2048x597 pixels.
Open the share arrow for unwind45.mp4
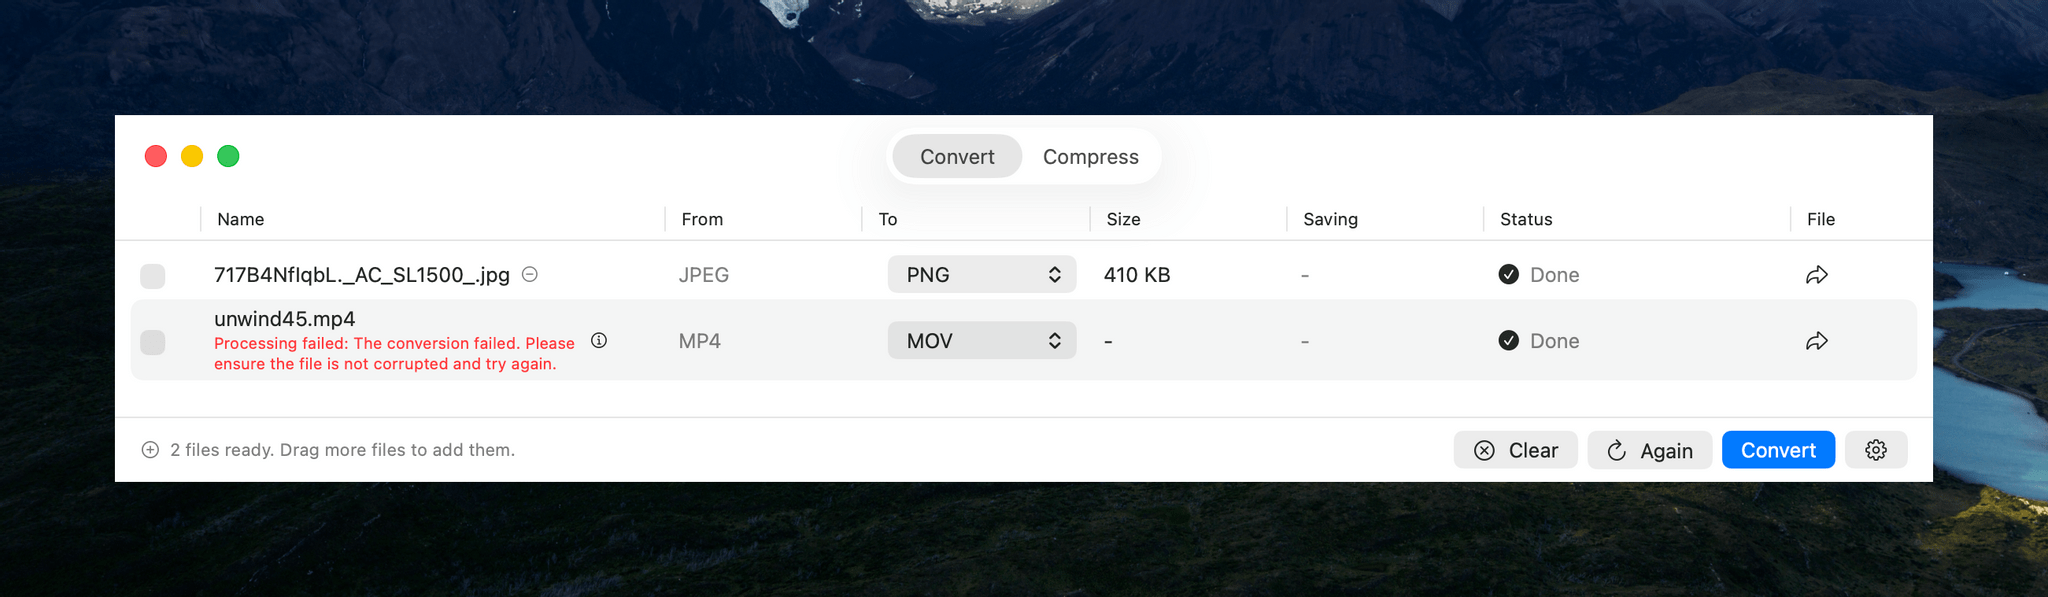[1817, 341]
